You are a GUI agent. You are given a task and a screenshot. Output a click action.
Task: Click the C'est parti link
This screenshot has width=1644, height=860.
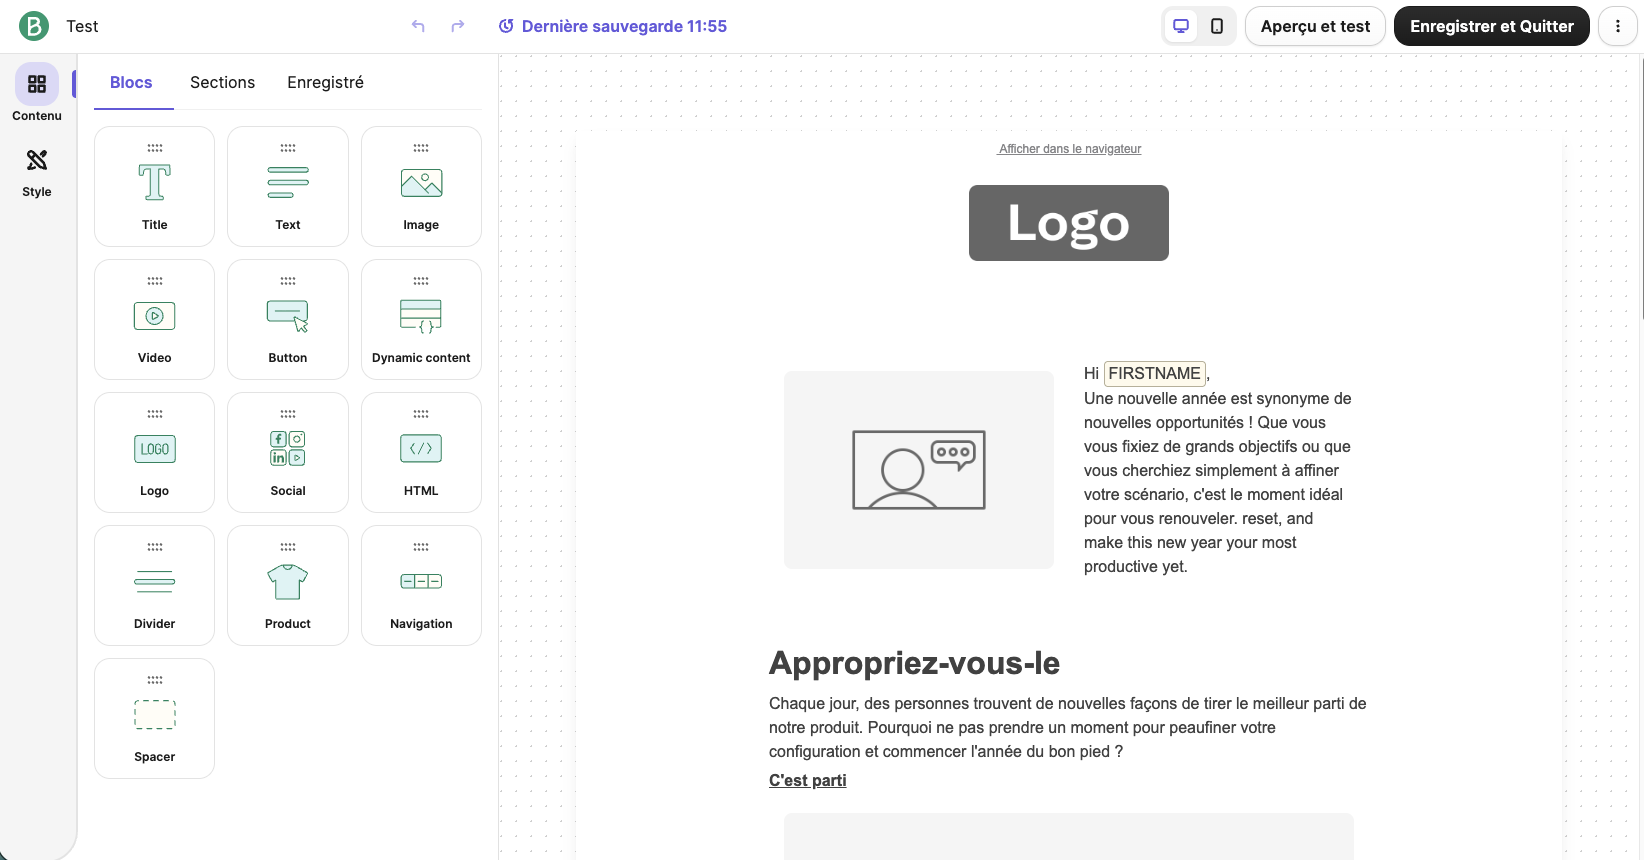pyautogui.click(x=808, y=780)
